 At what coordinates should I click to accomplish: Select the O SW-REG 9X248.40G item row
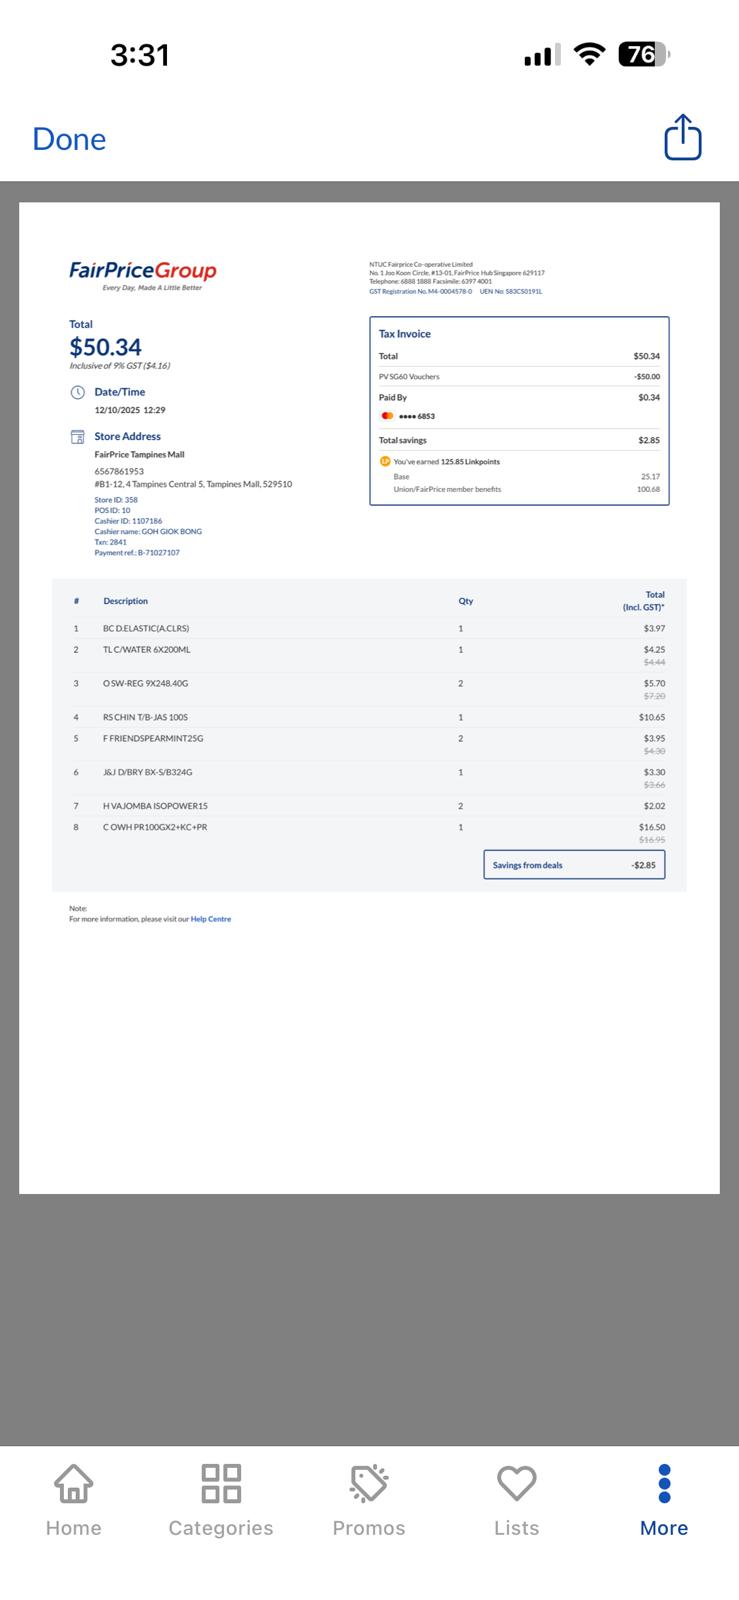[x=369, y=689]
